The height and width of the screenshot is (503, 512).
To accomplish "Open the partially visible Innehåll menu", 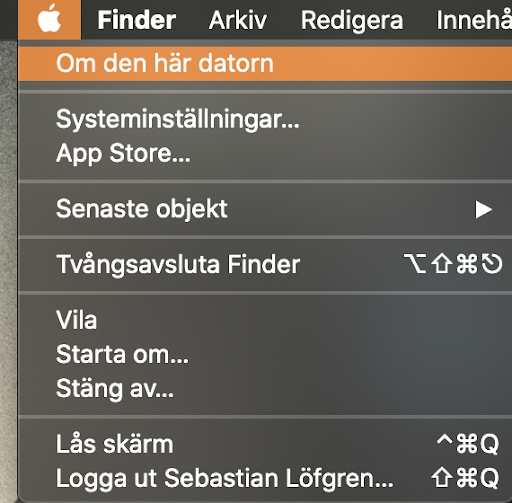I will click(474, 20).
